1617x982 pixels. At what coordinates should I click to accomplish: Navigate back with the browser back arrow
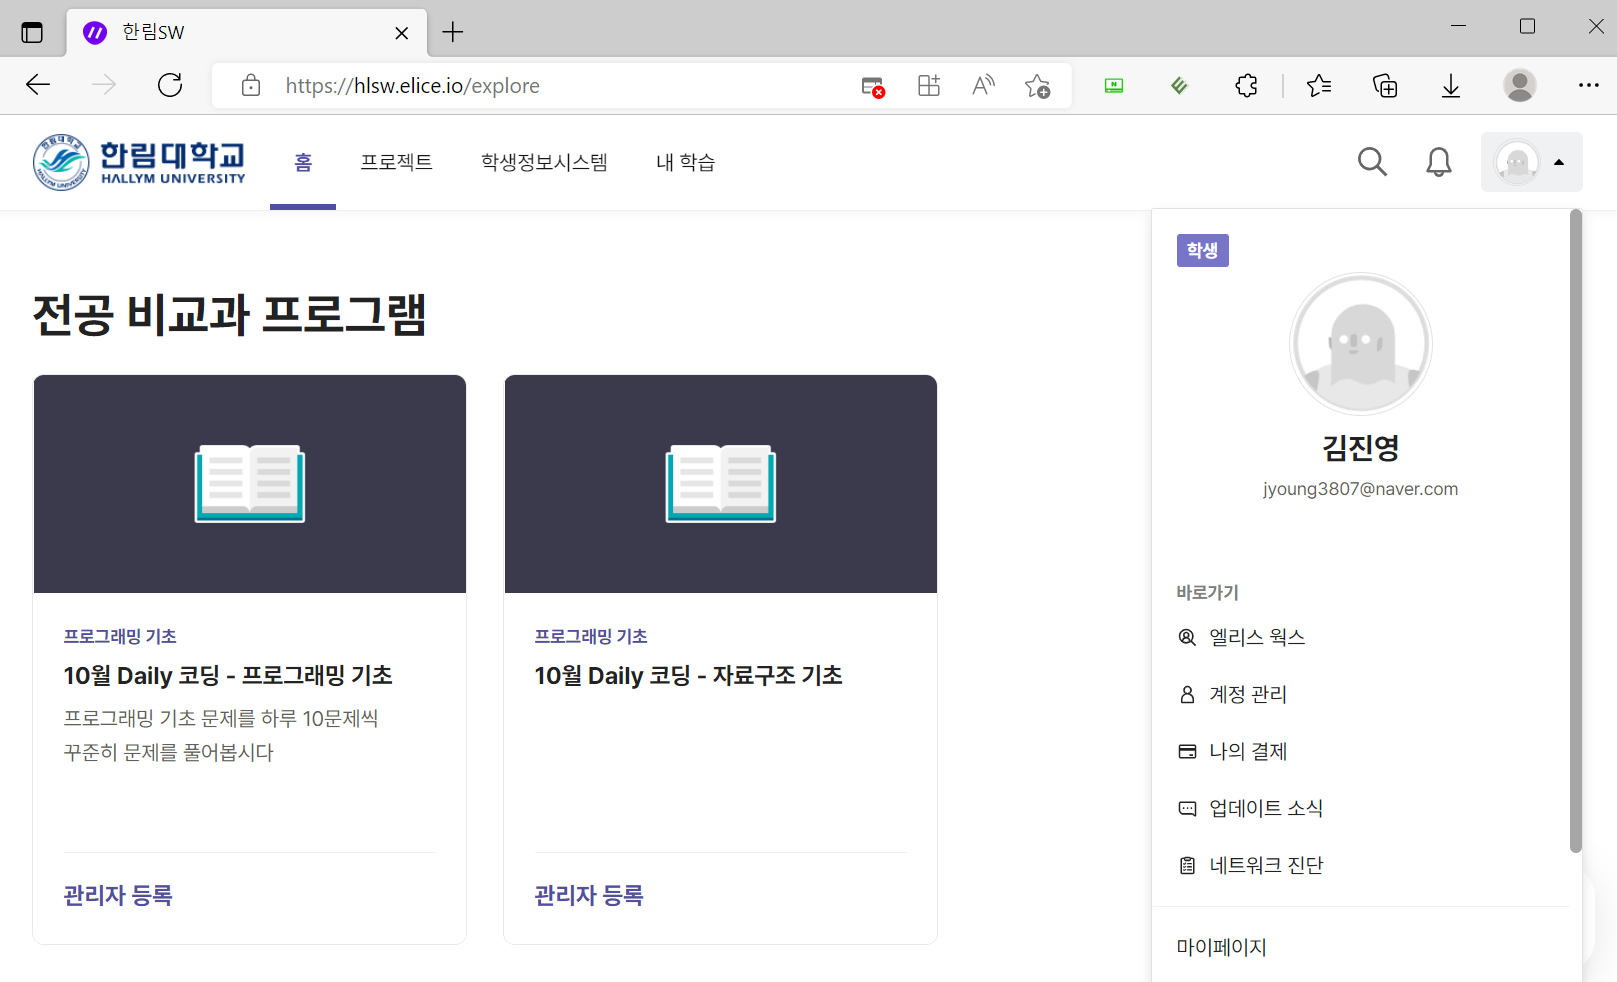click(x=37, y=85)
